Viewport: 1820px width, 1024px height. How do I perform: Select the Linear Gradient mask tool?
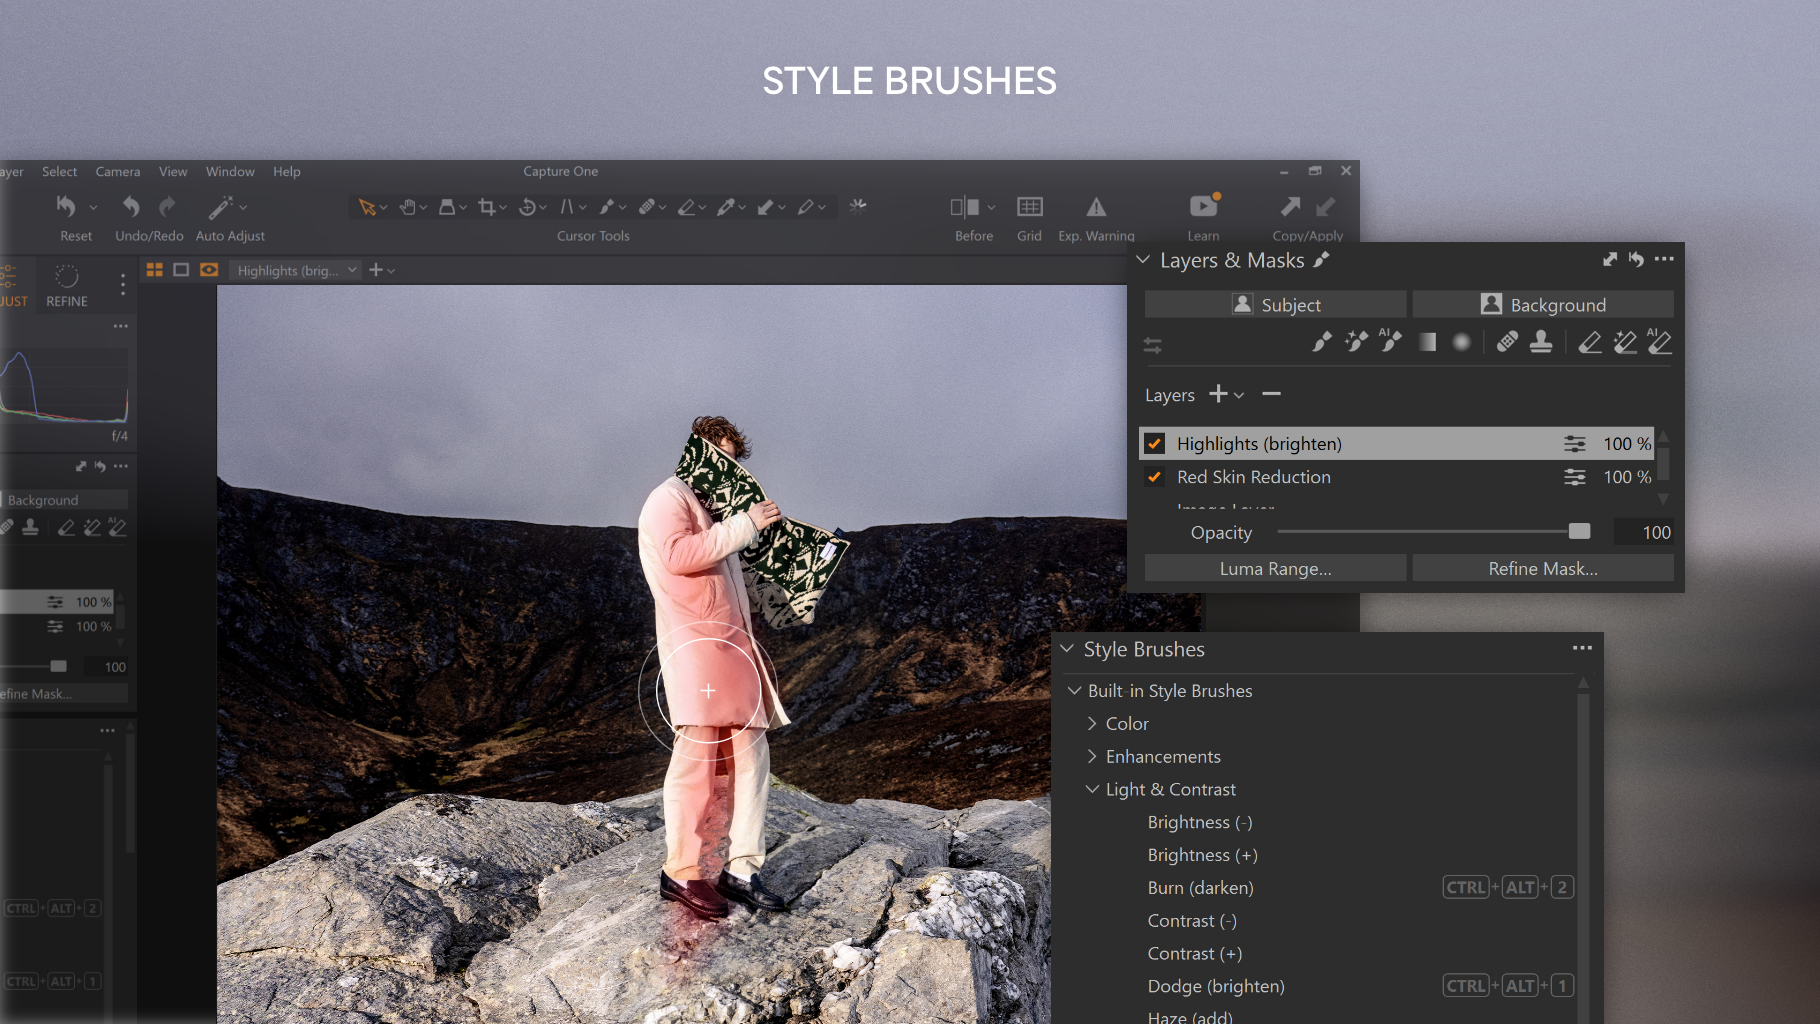pyautogui.click(x=1425, y=343)
